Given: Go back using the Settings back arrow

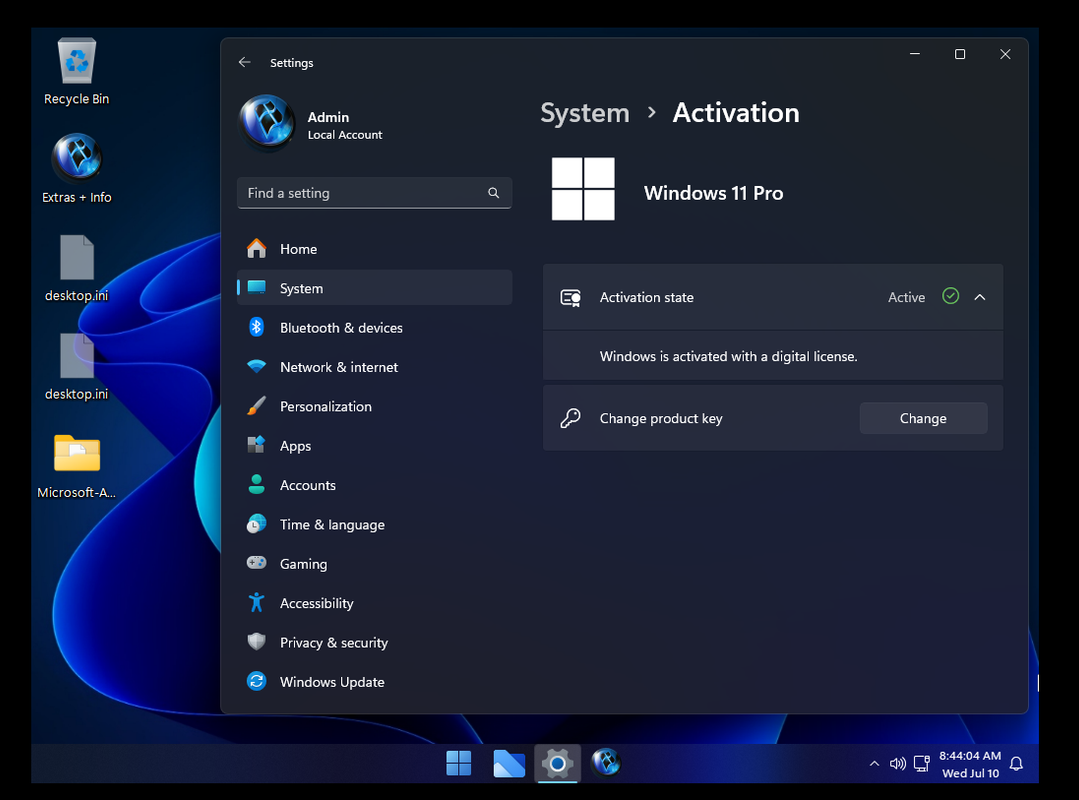Looking at the screenshot, I should click(x=244, y=63).
